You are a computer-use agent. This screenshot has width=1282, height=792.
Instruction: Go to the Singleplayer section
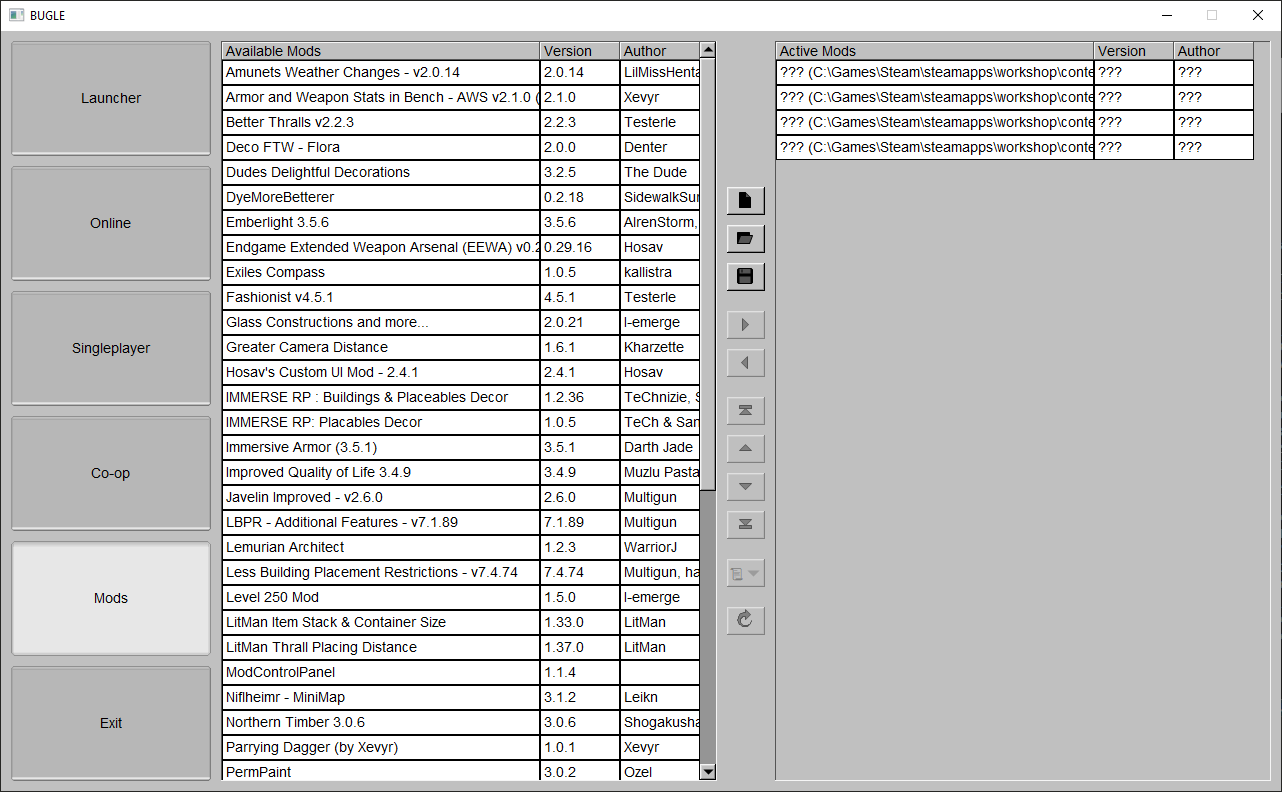[111, 348]
